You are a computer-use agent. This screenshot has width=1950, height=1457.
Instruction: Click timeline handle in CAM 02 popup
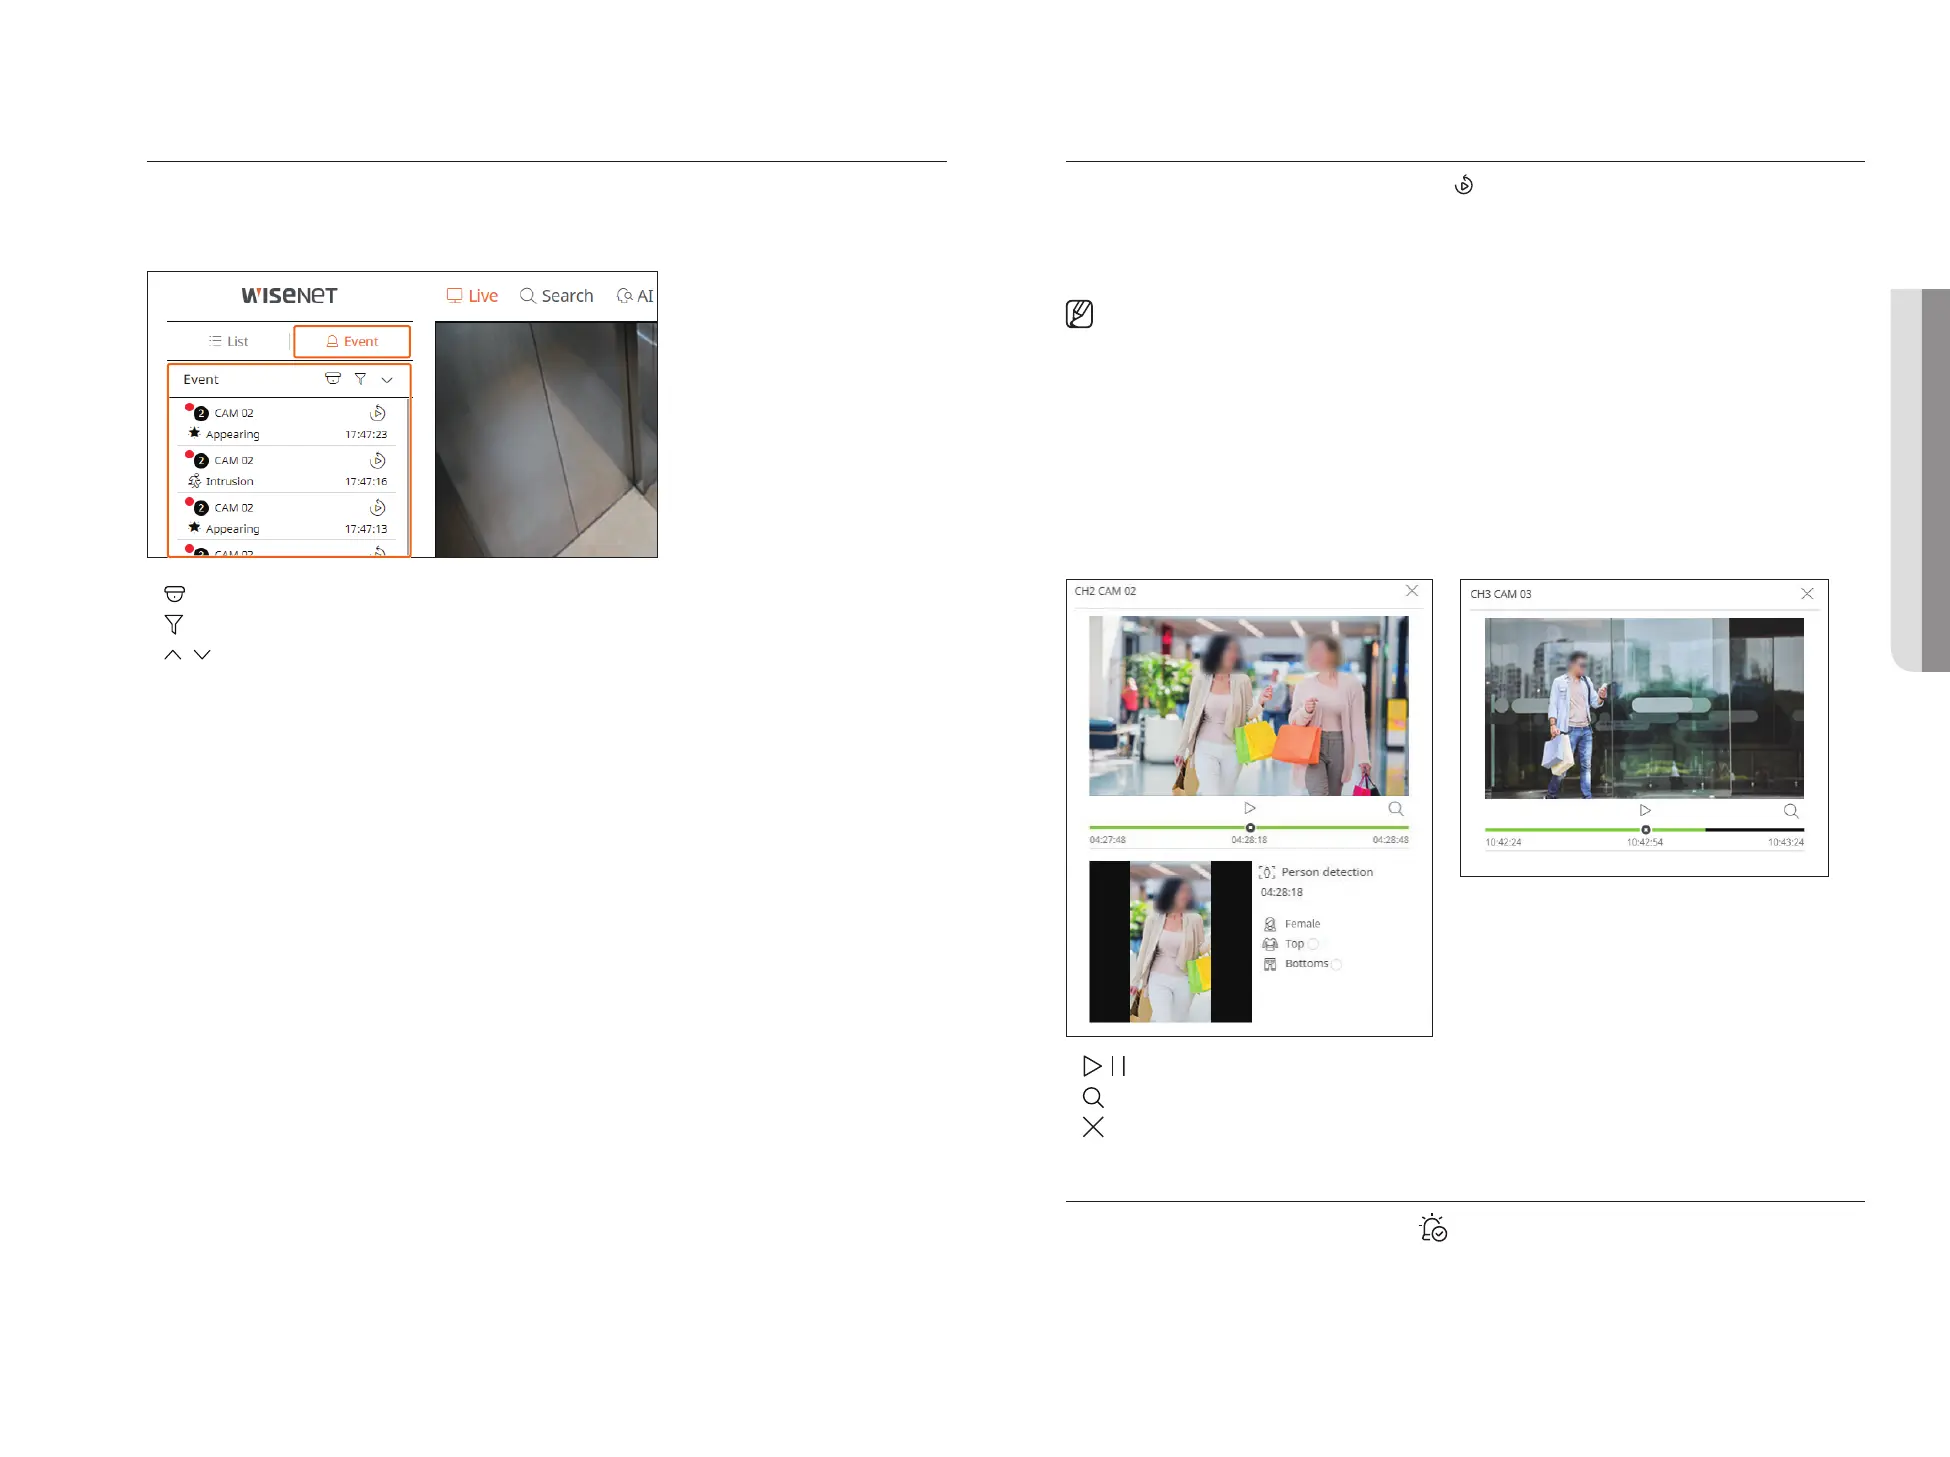click(1250, 828)
